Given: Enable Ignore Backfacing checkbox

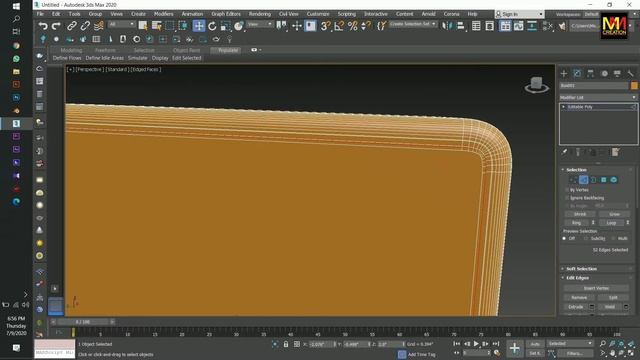Looking at the screenshot, I should 567,198.
